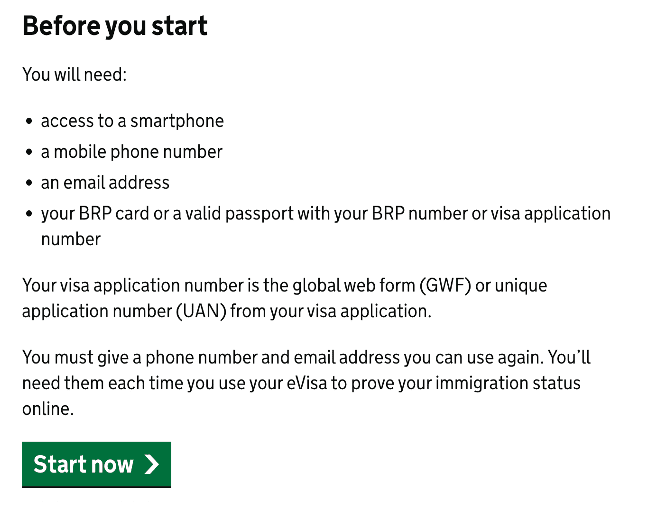Viewport: 648px width, 508px height.
Task: Click the bullet beside "access to a smartphone"
Action: 28,122
